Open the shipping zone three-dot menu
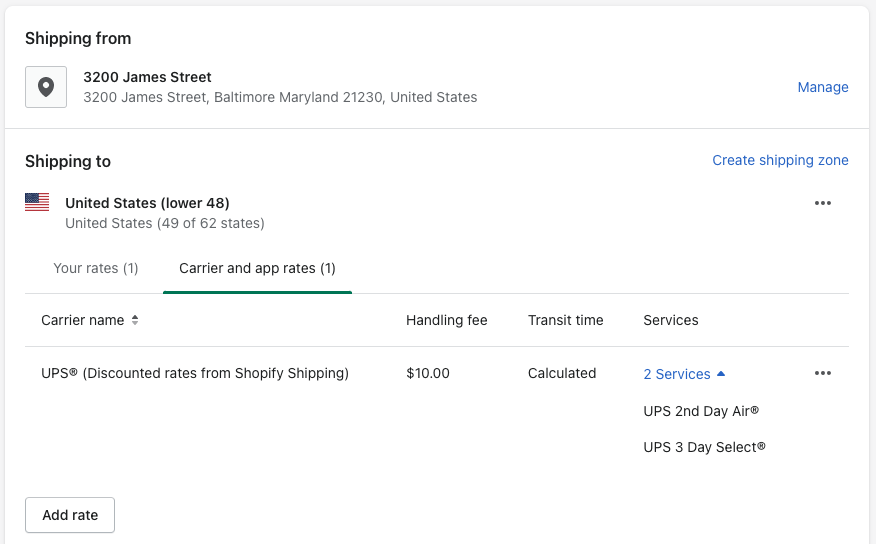Screen dimensions: 876x544 tap(823, 203)
